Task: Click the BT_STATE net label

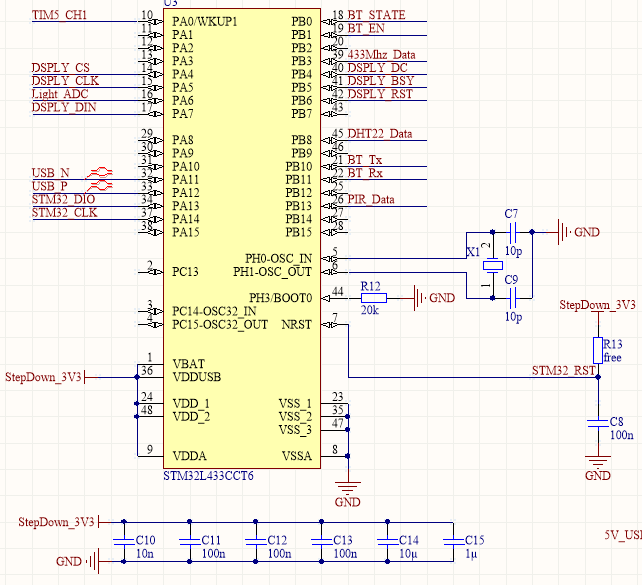Action: [376, 15]
